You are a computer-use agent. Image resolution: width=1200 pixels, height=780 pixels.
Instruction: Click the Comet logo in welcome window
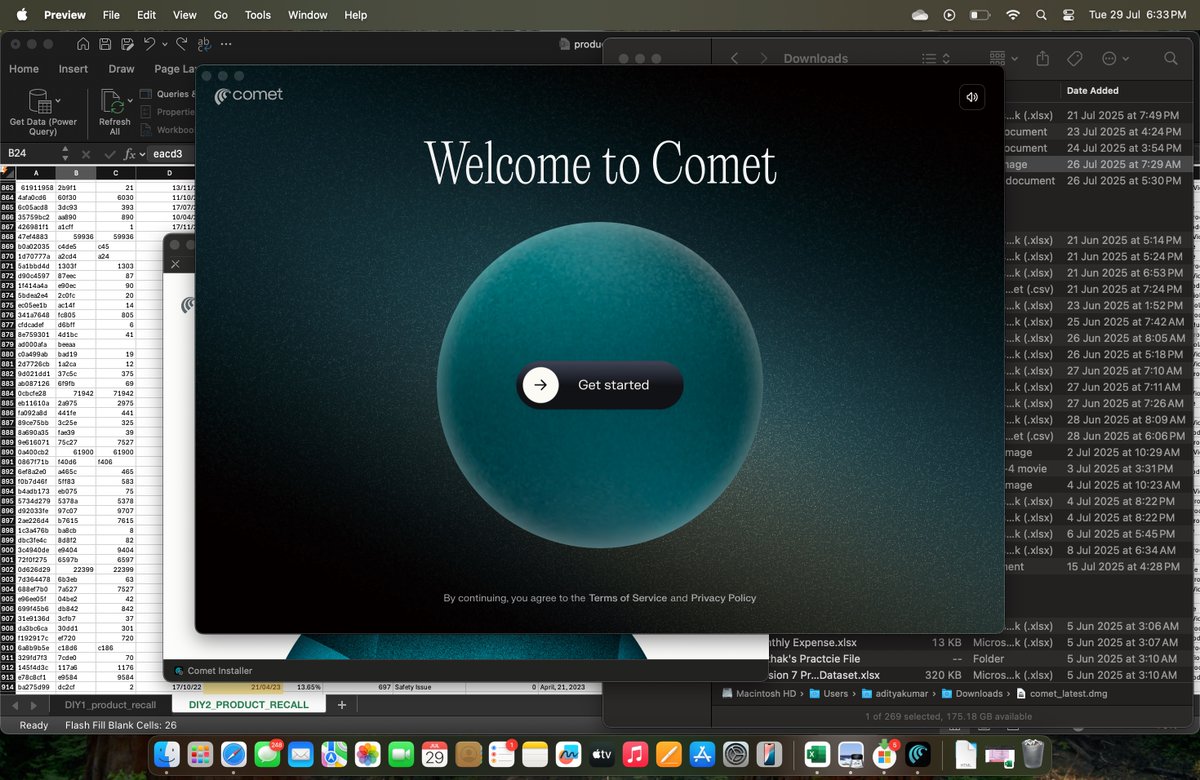coord(249,96)
